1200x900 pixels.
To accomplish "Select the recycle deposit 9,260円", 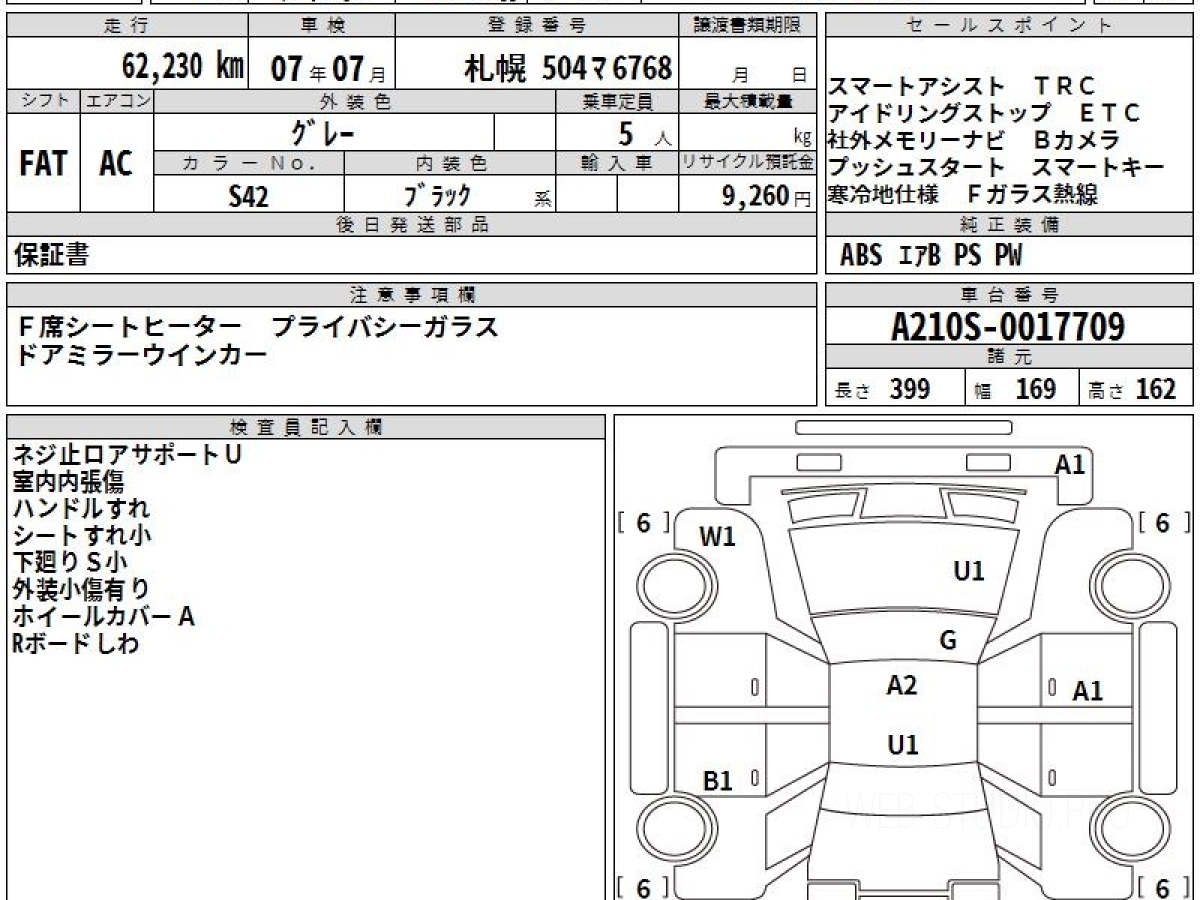I will tap(767, 196).
